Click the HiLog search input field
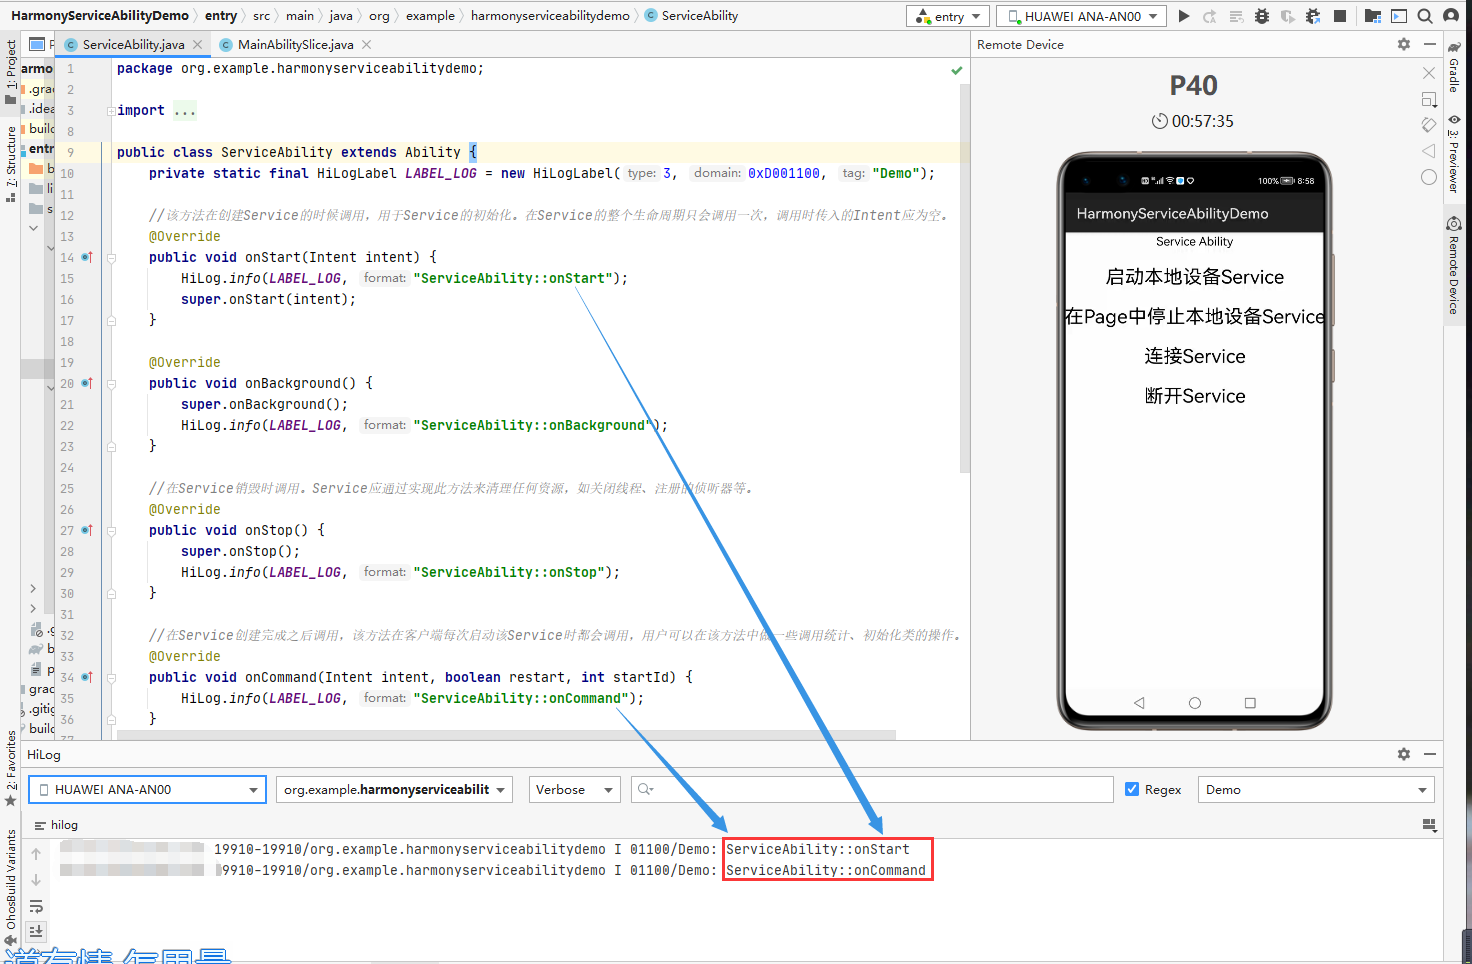1472x964 pixels. [872, 789]
